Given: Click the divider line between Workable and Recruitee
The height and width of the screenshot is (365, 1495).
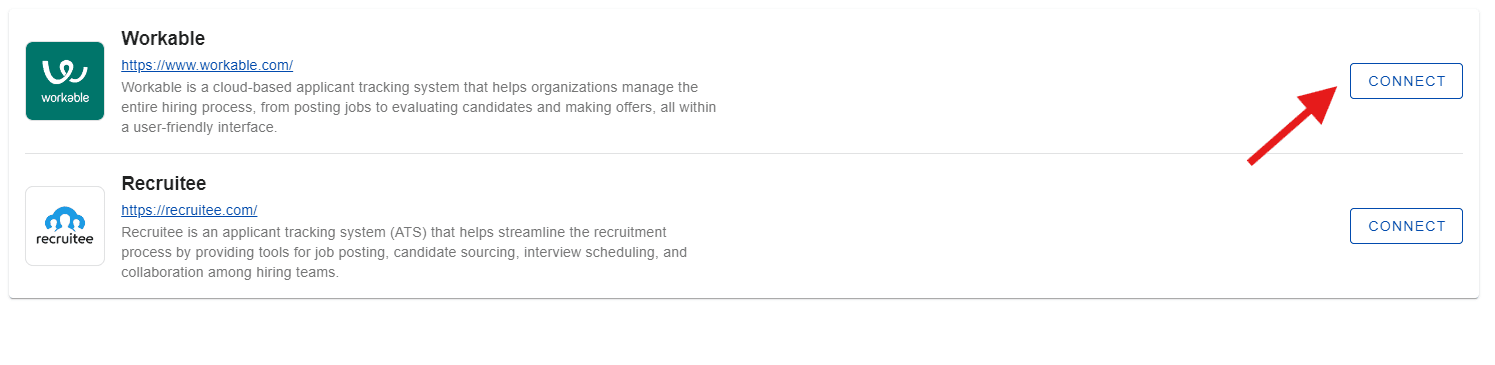Looking at the screenshot, I should (x=744, y=153).
